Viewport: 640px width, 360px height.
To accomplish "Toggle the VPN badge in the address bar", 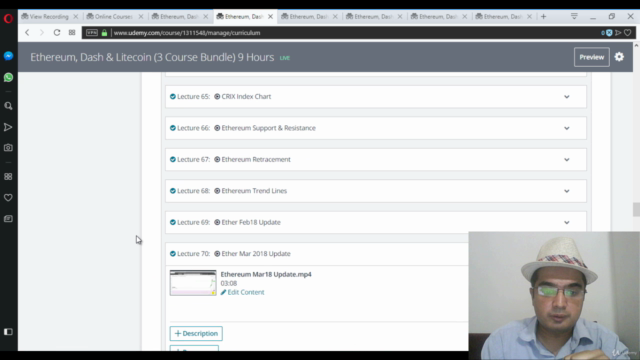I will pos(92,33).
